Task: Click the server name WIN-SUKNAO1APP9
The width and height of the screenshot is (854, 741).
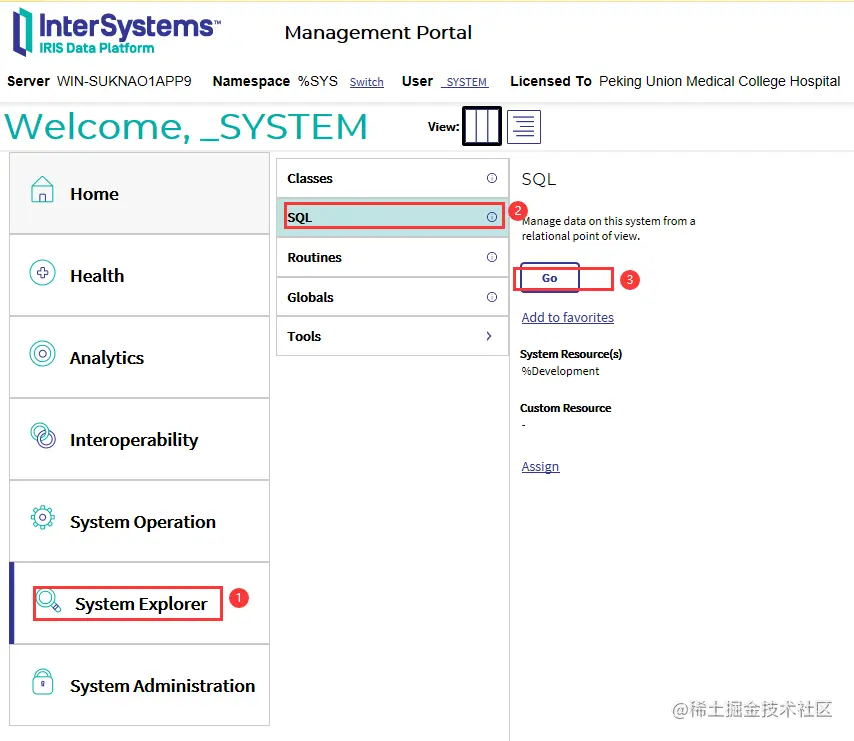Action: (x=124, y=81)
